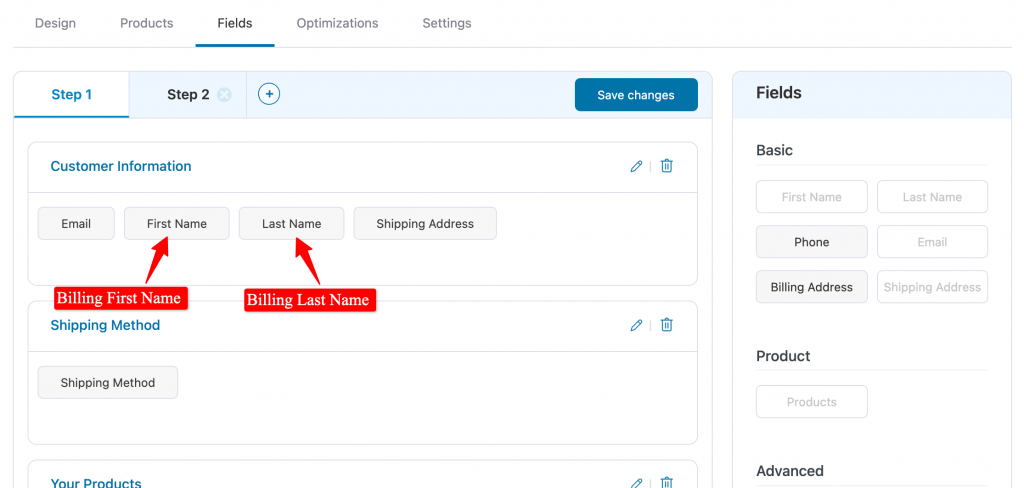The height and width of the screenshot is (488, 1024).
Task: Click the Basic group heading
Action: click(775, 150)
